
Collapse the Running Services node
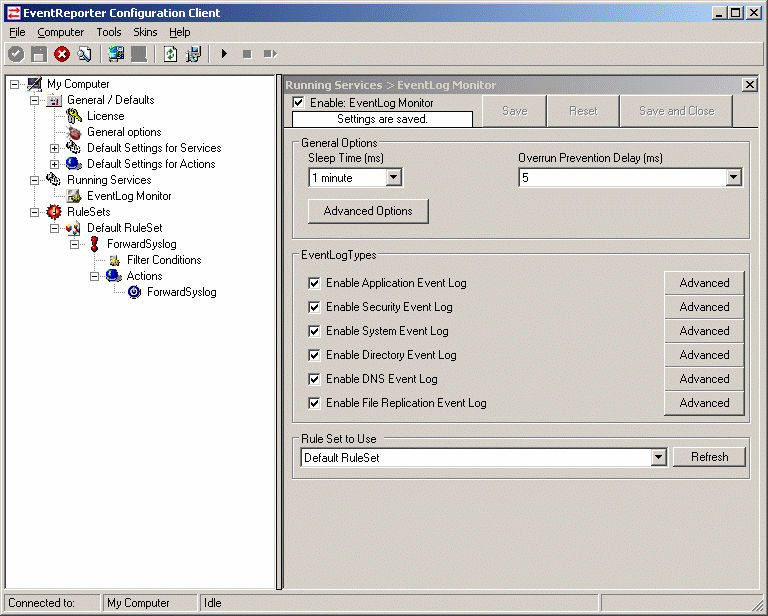[34, 180]
